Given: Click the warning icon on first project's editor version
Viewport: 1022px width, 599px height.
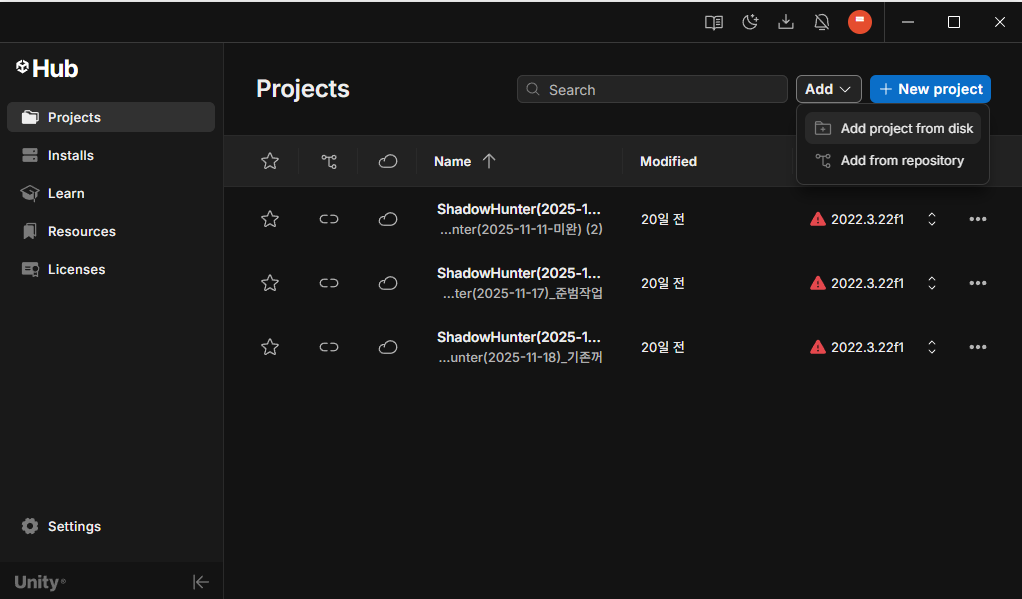Looking at the screenshot, I should click(818, 219).
